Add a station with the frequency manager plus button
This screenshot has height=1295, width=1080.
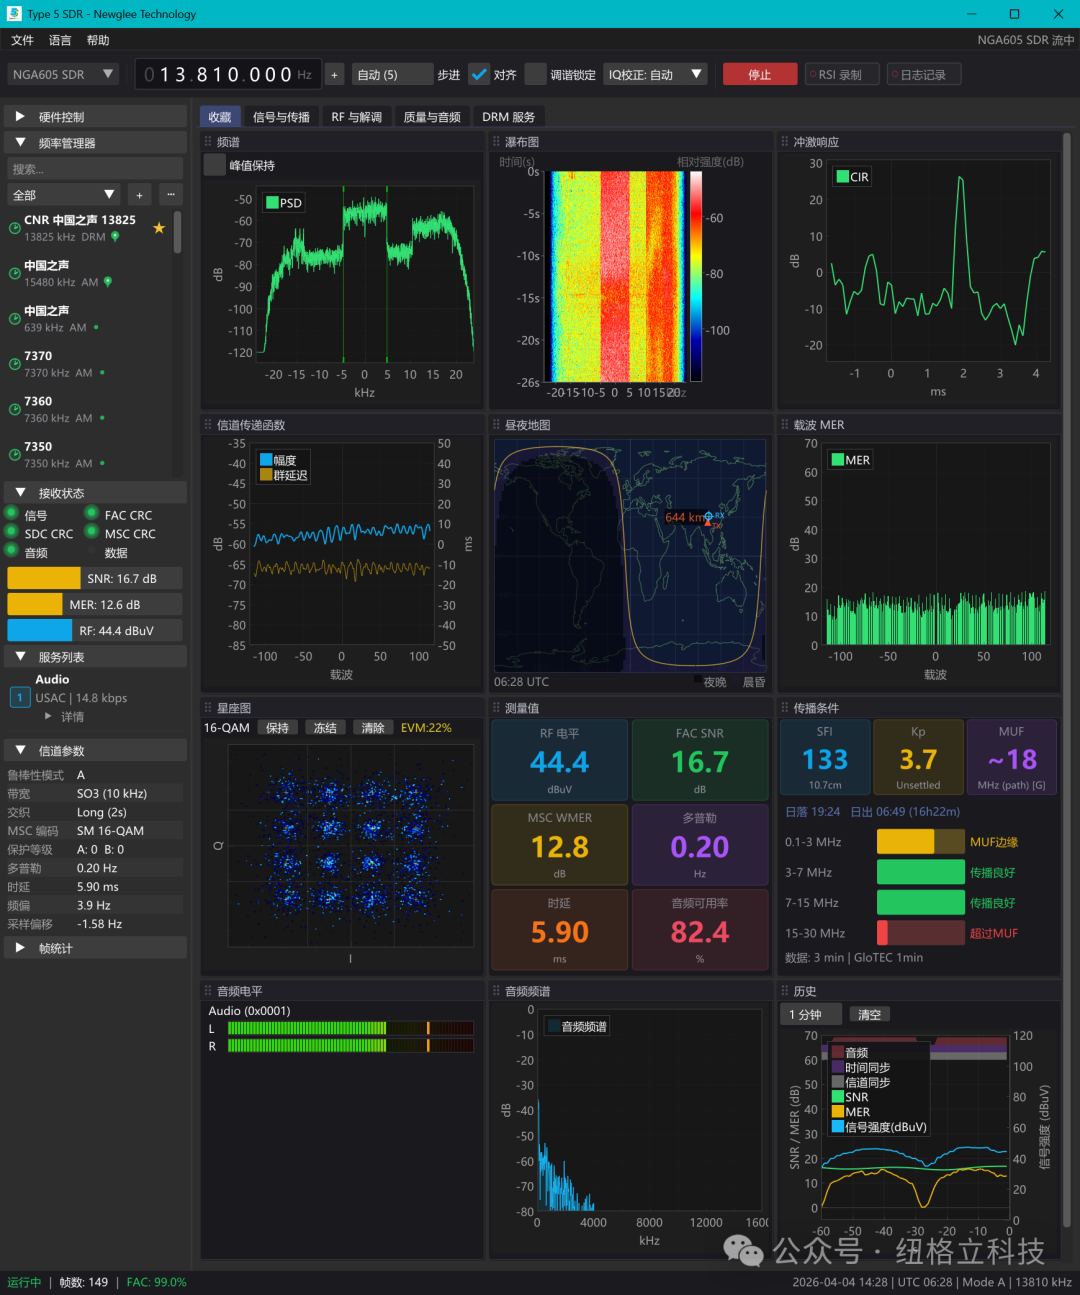click(139, 195)
